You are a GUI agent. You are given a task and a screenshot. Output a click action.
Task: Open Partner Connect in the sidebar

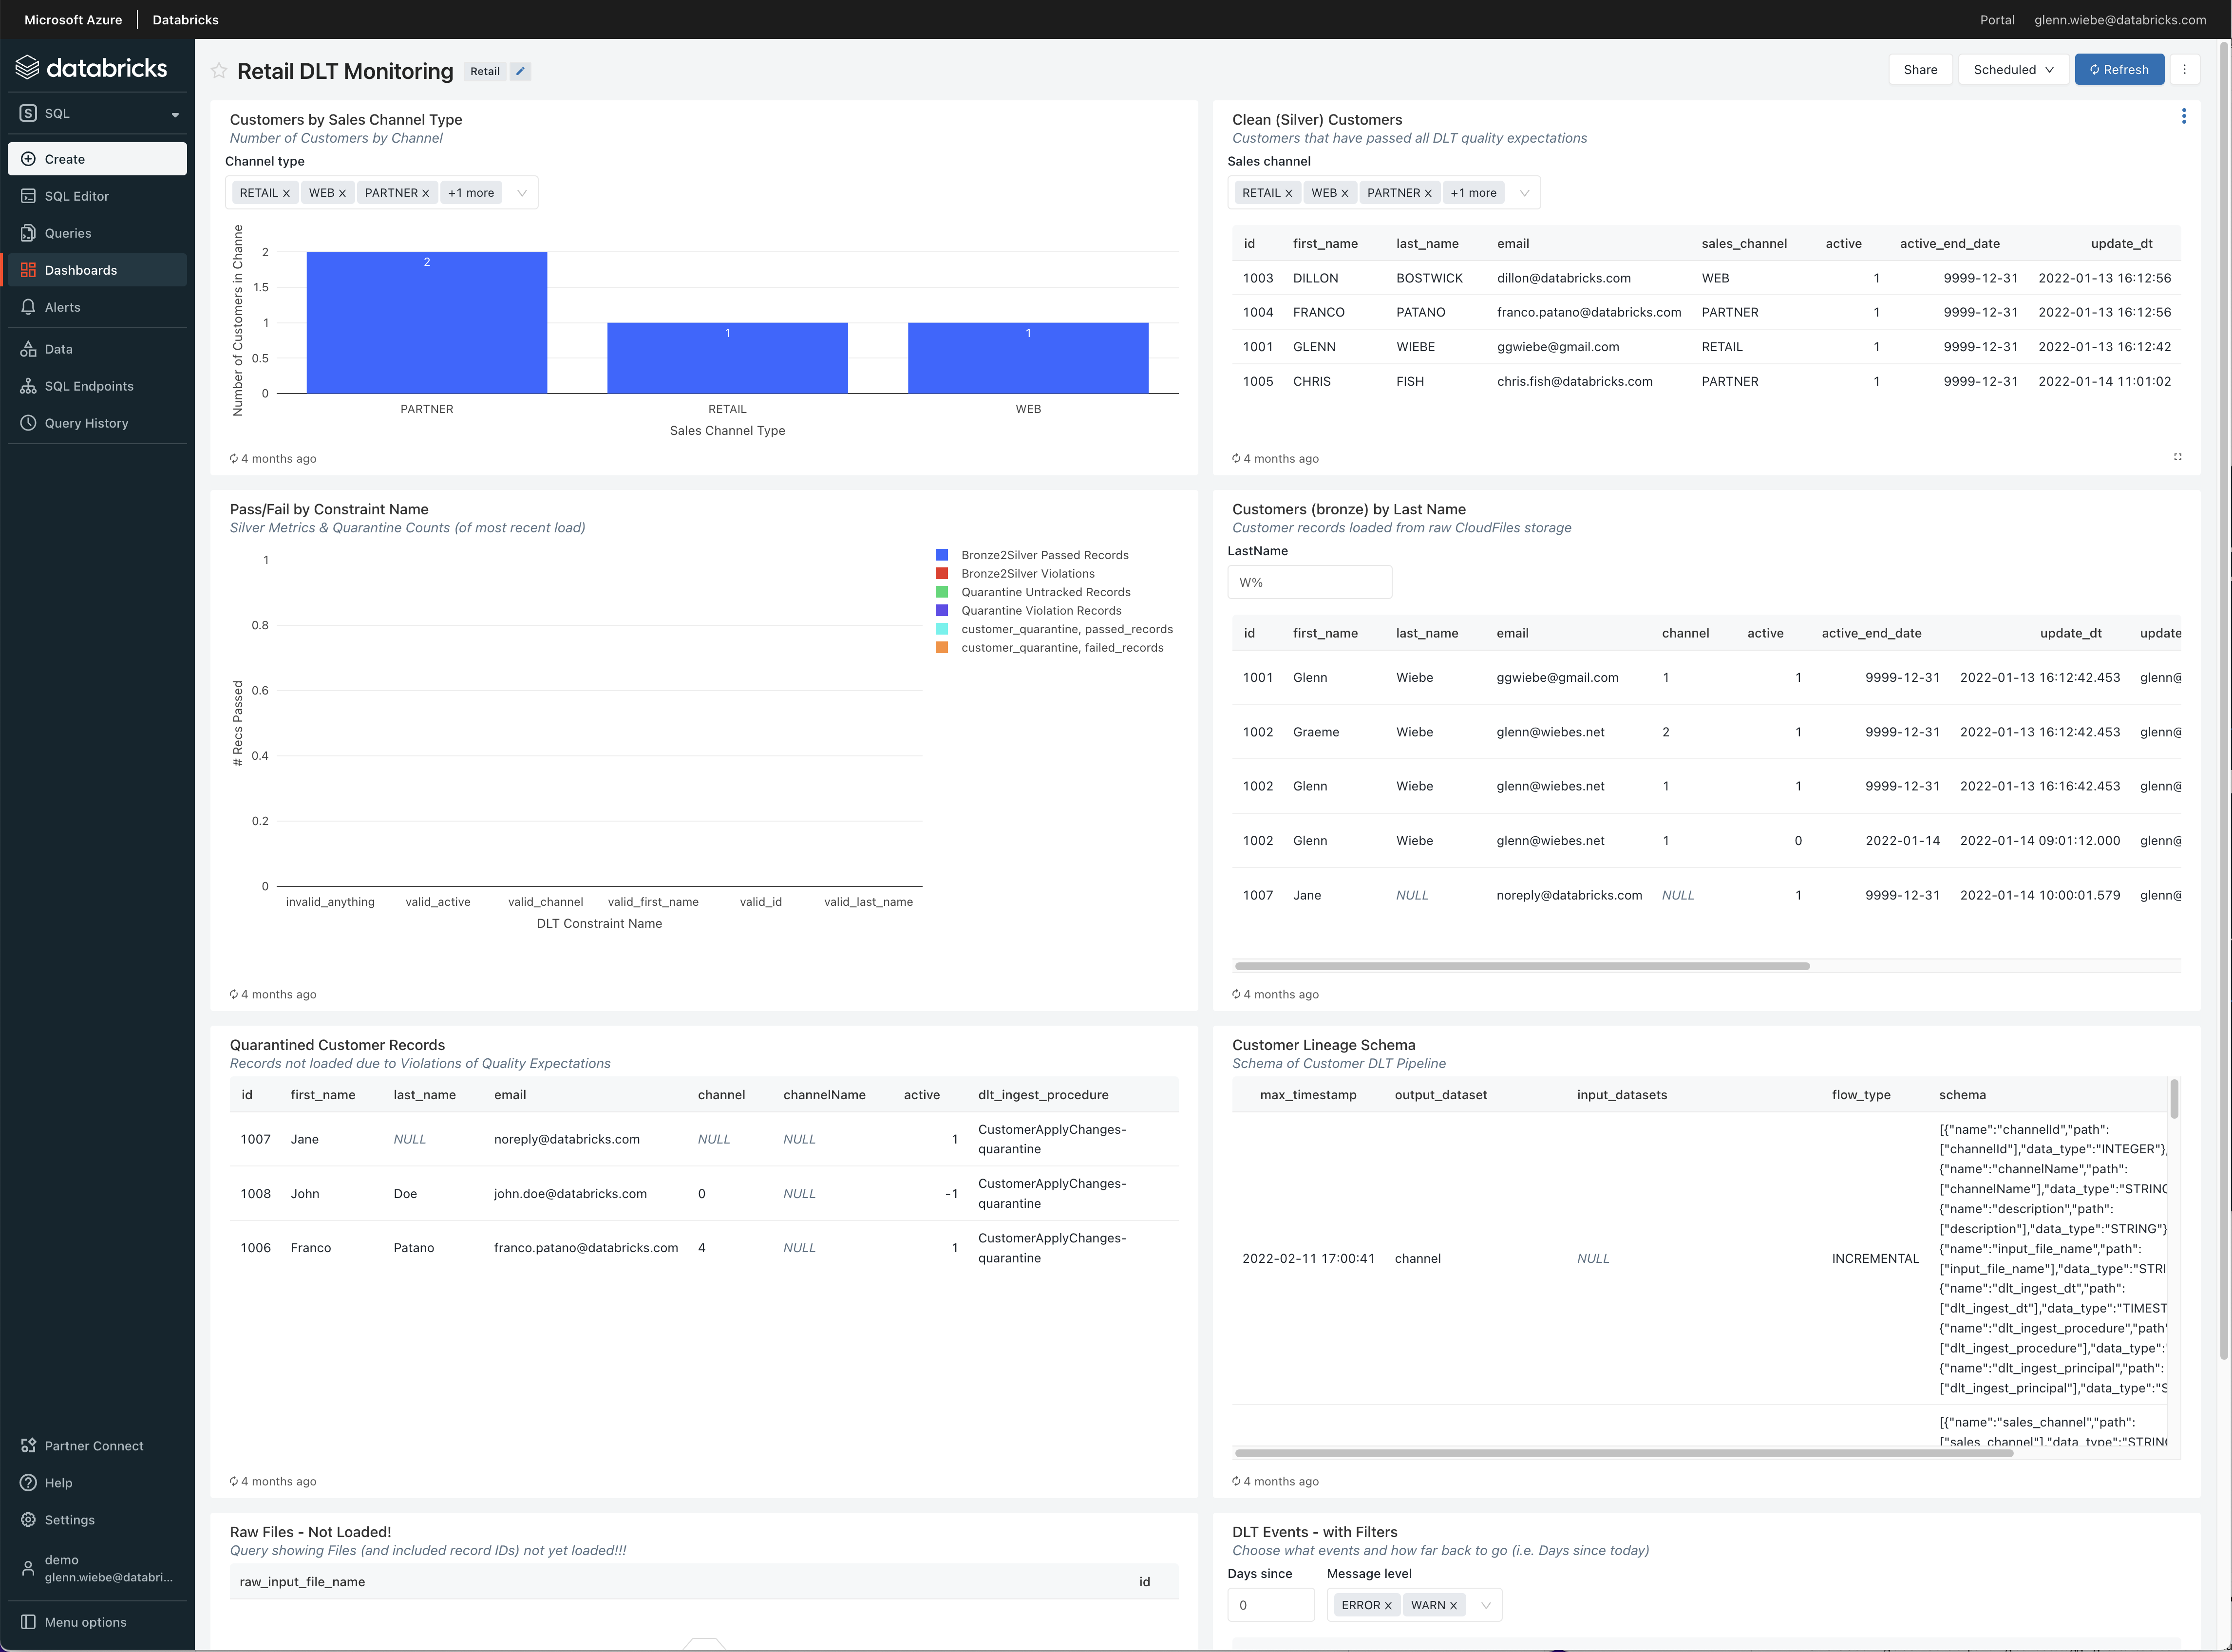point(94,1445)
